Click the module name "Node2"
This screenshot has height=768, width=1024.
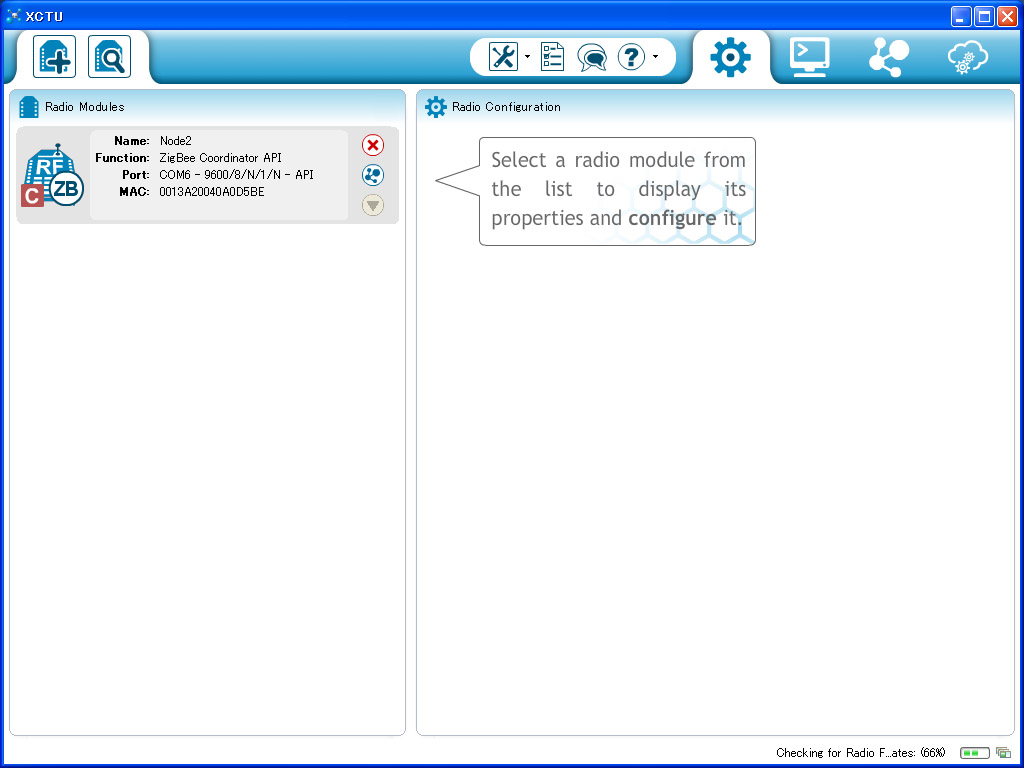click(176, 141)
